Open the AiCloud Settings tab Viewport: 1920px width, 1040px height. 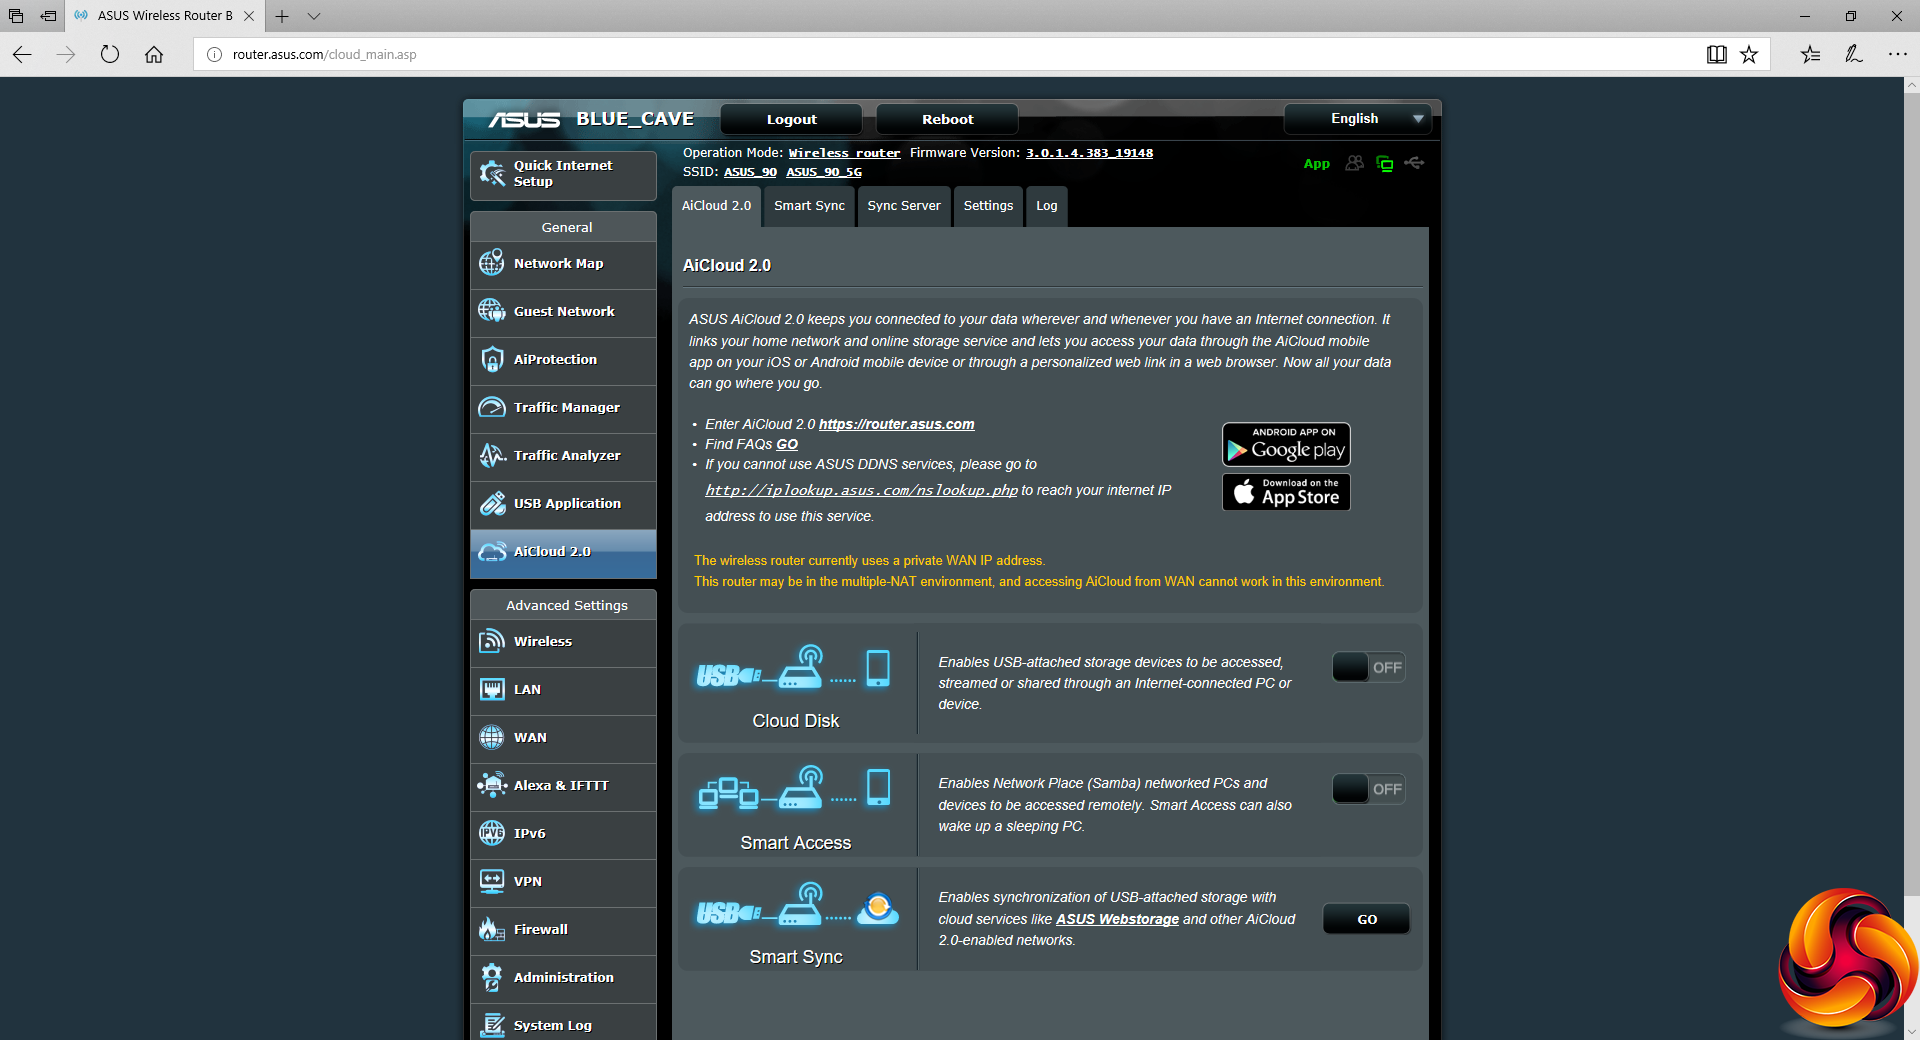click(x=988, y=206)
